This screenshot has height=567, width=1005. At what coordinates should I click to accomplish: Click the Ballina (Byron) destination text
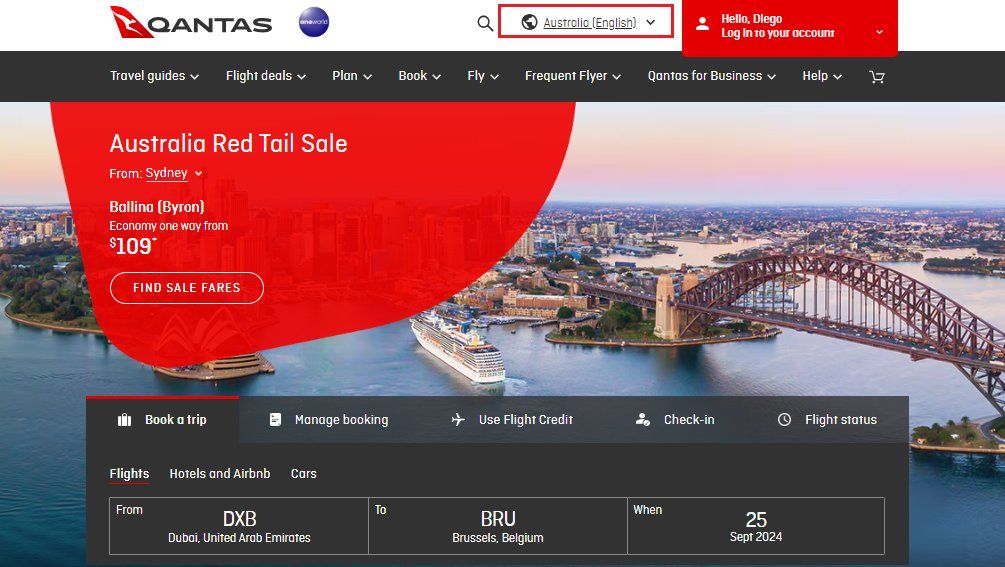(x=157, y=207)
